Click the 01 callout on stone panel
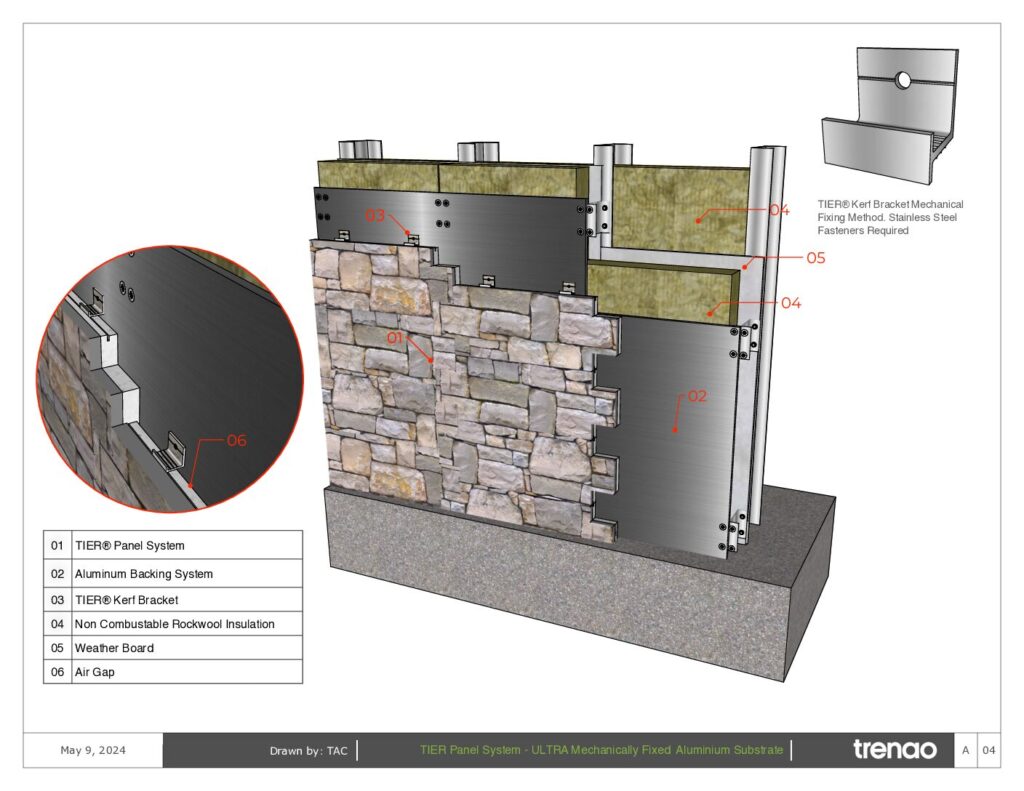Screen dimensions: 1024x791 395,338
